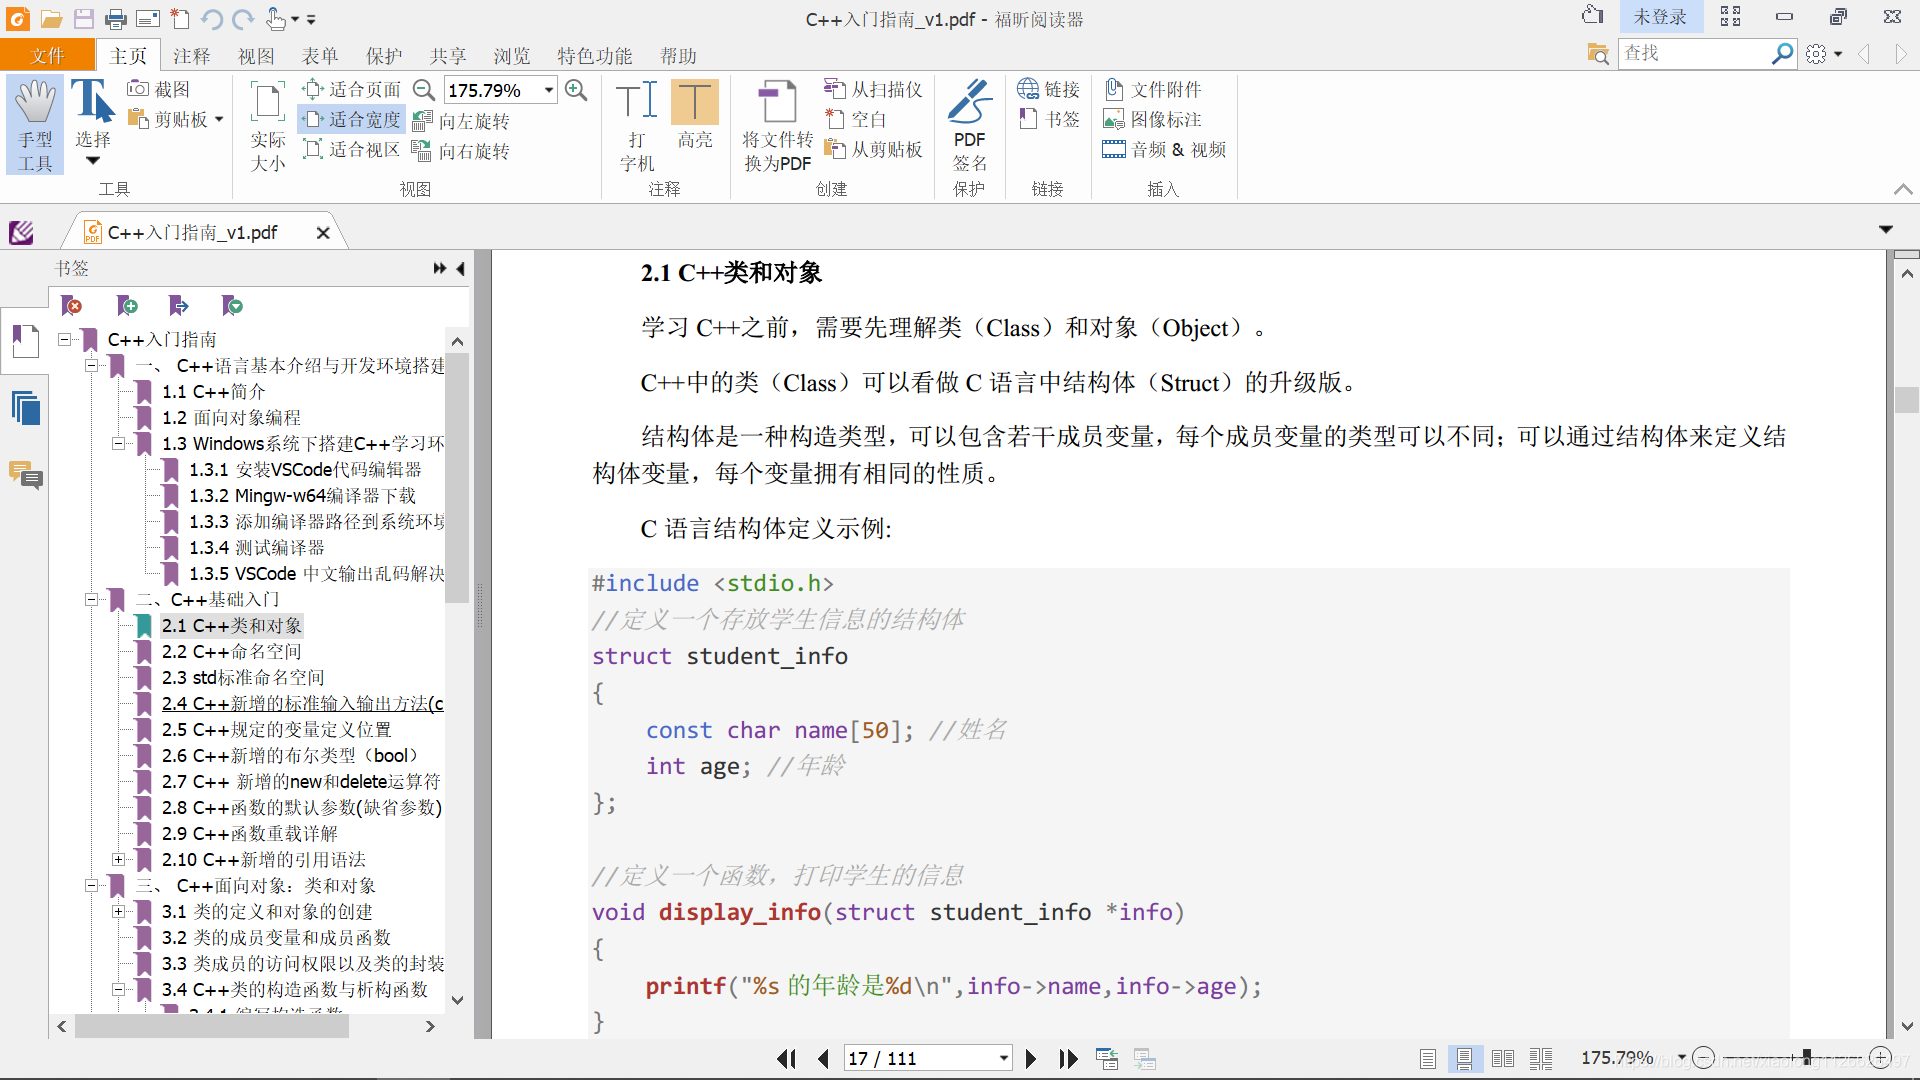This screenshot has height=1080, width=1920.
Task: Toggle Fit Width (适合宽度) view mode
Action: click(x=352, y=119)
